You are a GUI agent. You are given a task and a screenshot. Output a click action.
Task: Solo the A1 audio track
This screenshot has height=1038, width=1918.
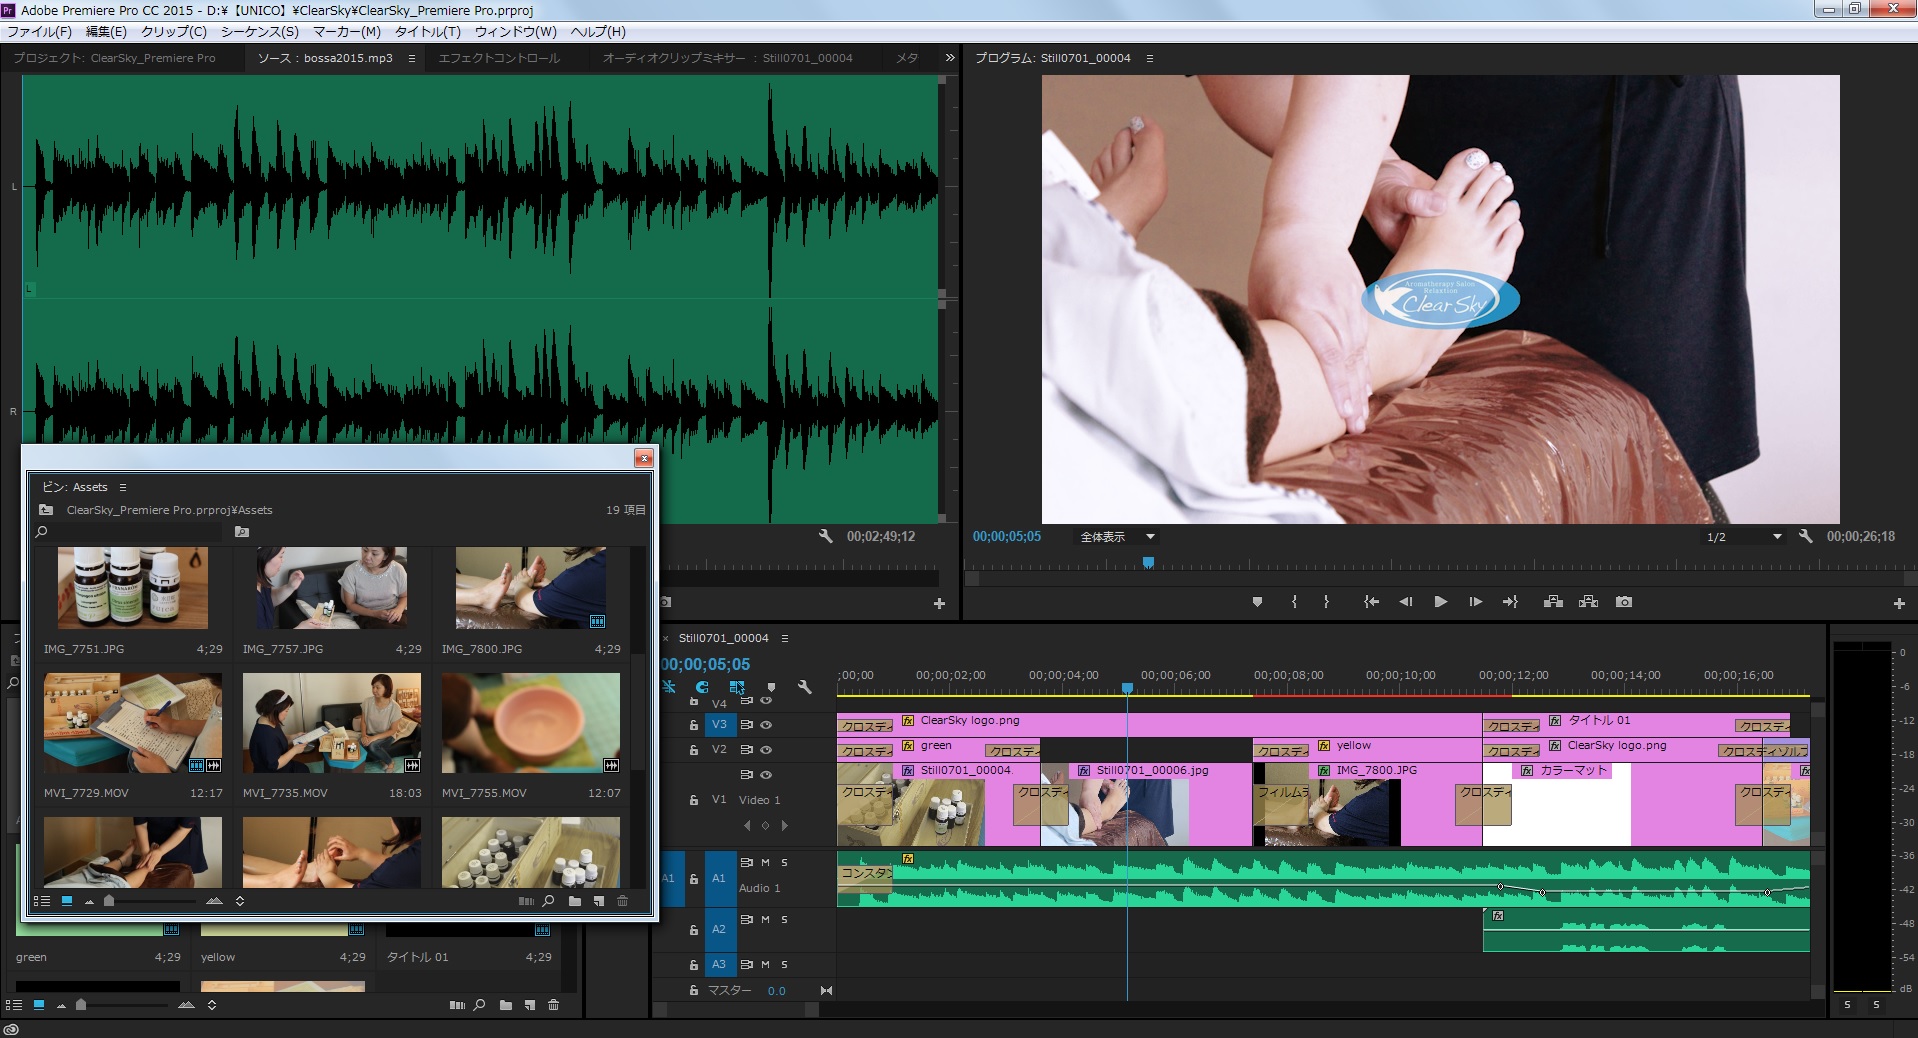coord(784,862)
